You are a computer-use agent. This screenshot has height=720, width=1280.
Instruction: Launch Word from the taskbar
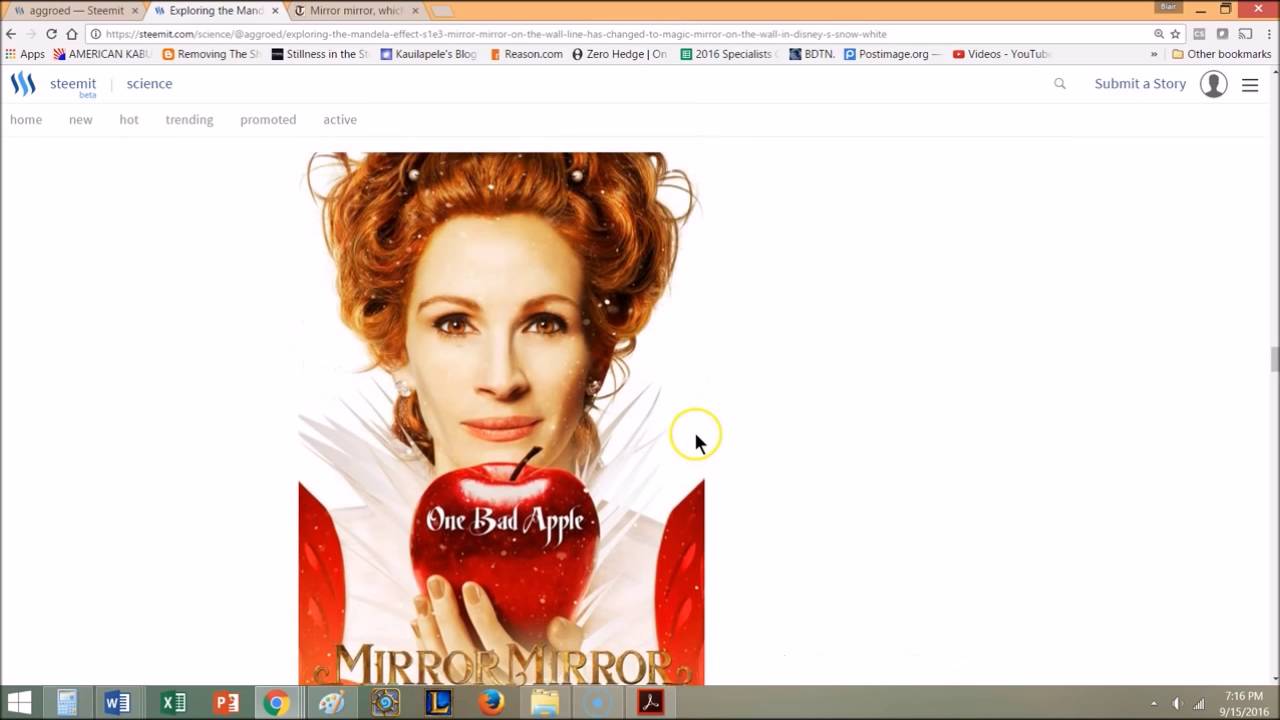click(117, 703)
